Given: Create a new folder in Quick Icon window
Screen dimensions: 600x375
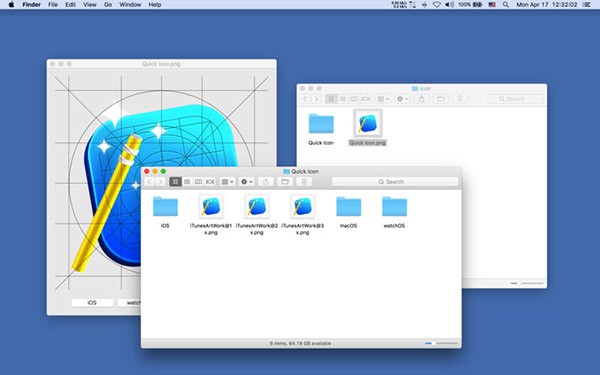Looking at the screenshot, I should pyautogui.click(x=285, y=181).
